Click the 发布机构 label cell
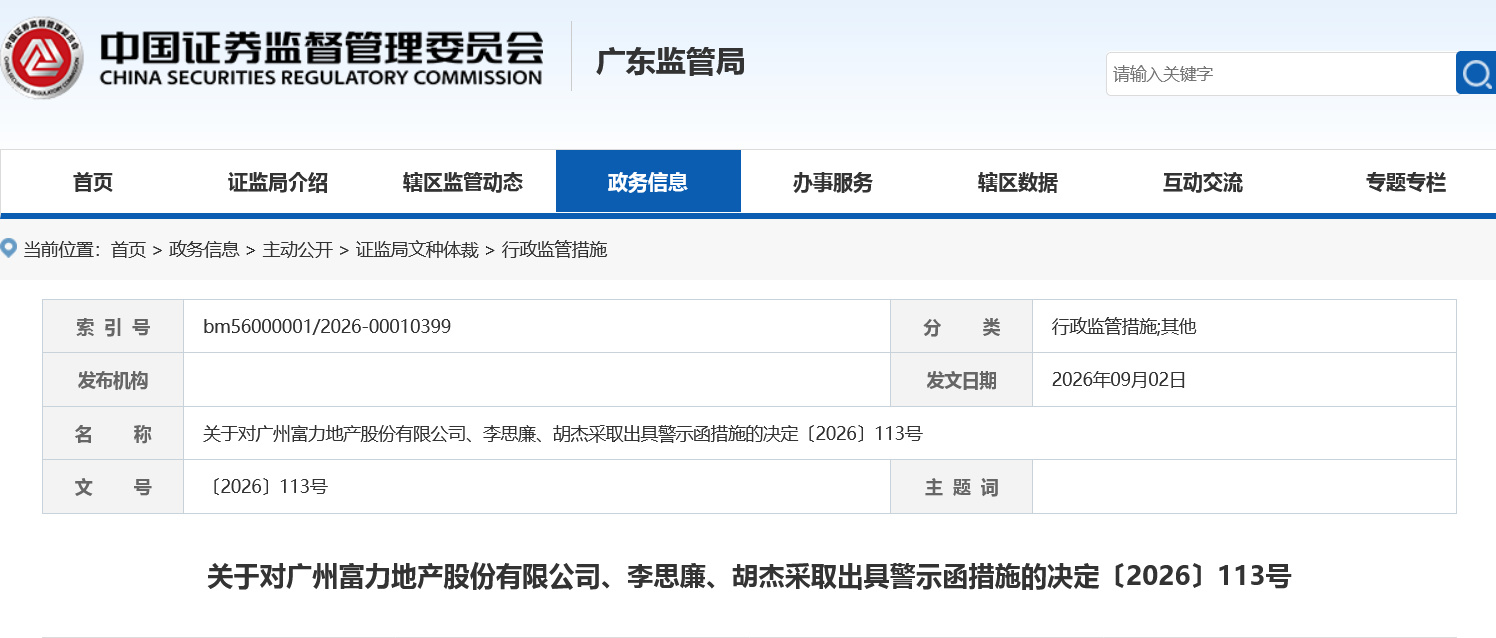Image resolution: width=1496 pixels, height=638 pixels. tap(113, 380)
